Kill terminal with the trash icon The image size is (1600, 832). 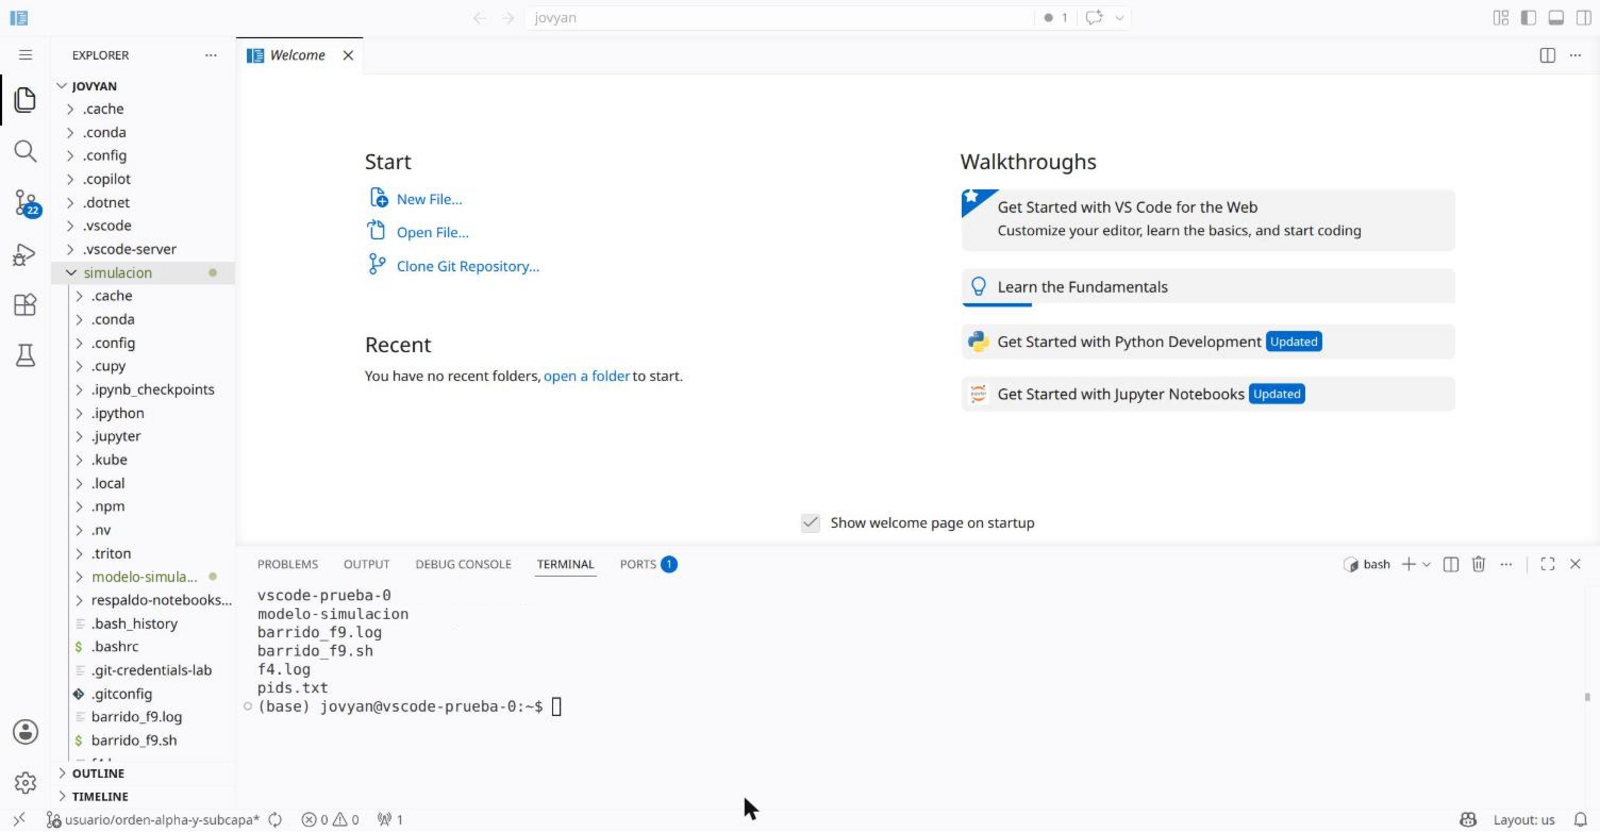(x=1479, y=564)
